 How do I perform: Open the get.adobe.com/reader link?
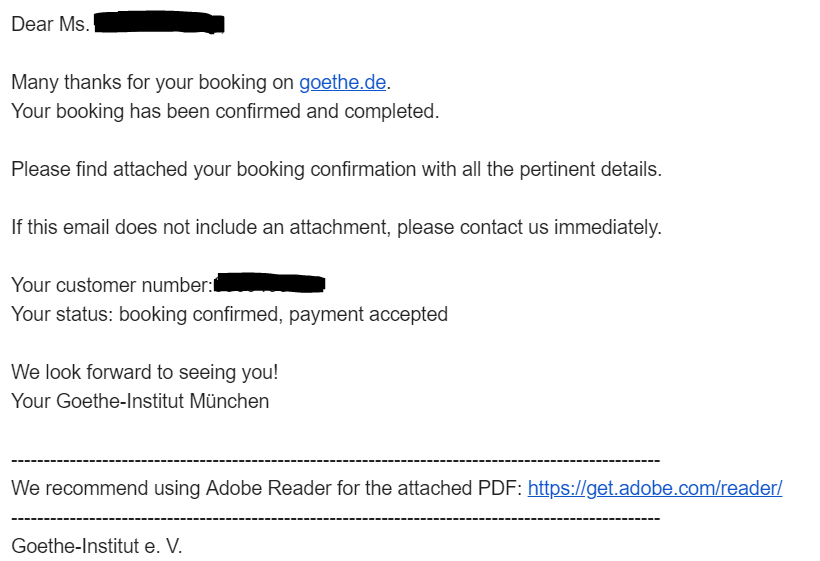(x=654, y=488)
